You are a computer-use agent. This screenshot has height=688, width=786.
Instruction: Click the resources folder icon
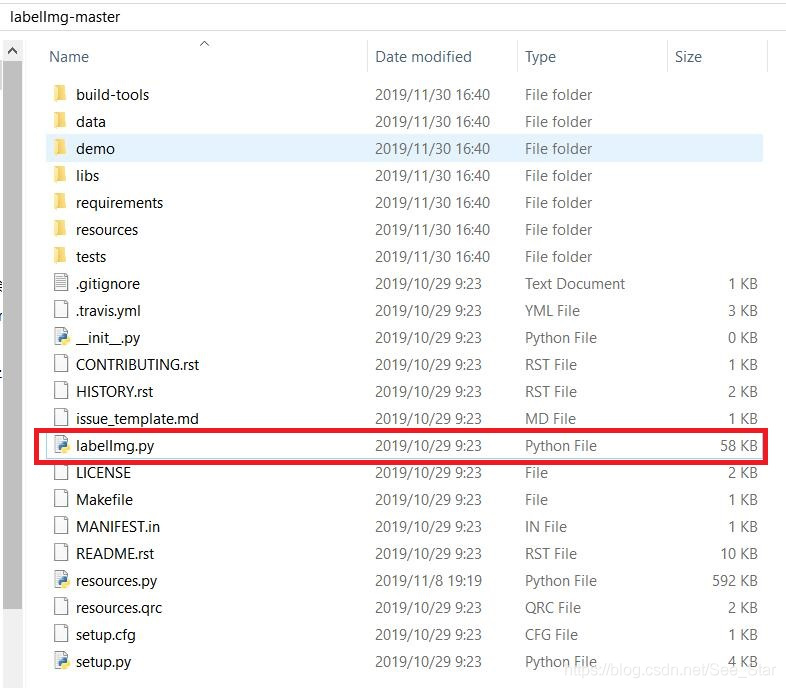pyautogui.click(x=60, y=229)
